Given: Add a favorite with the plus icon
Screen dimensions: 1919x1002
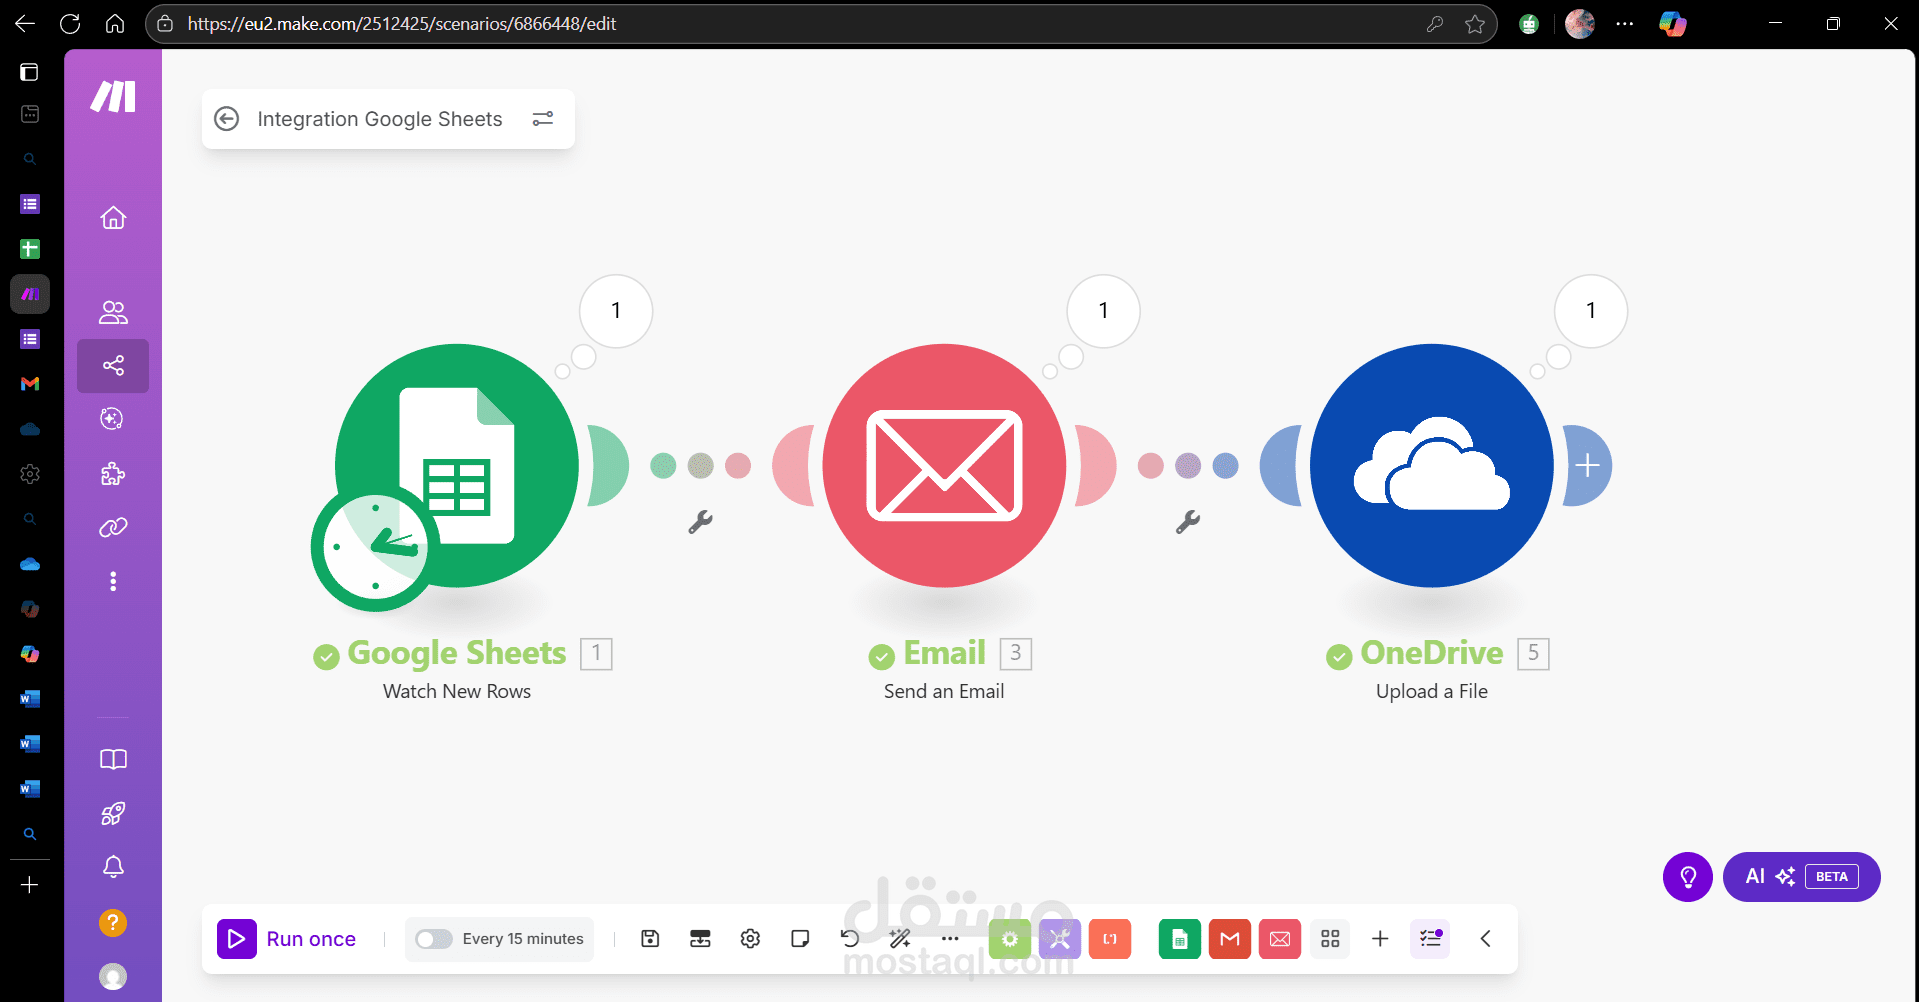Looking at the screenshot, I should (x=1380, y=939).
